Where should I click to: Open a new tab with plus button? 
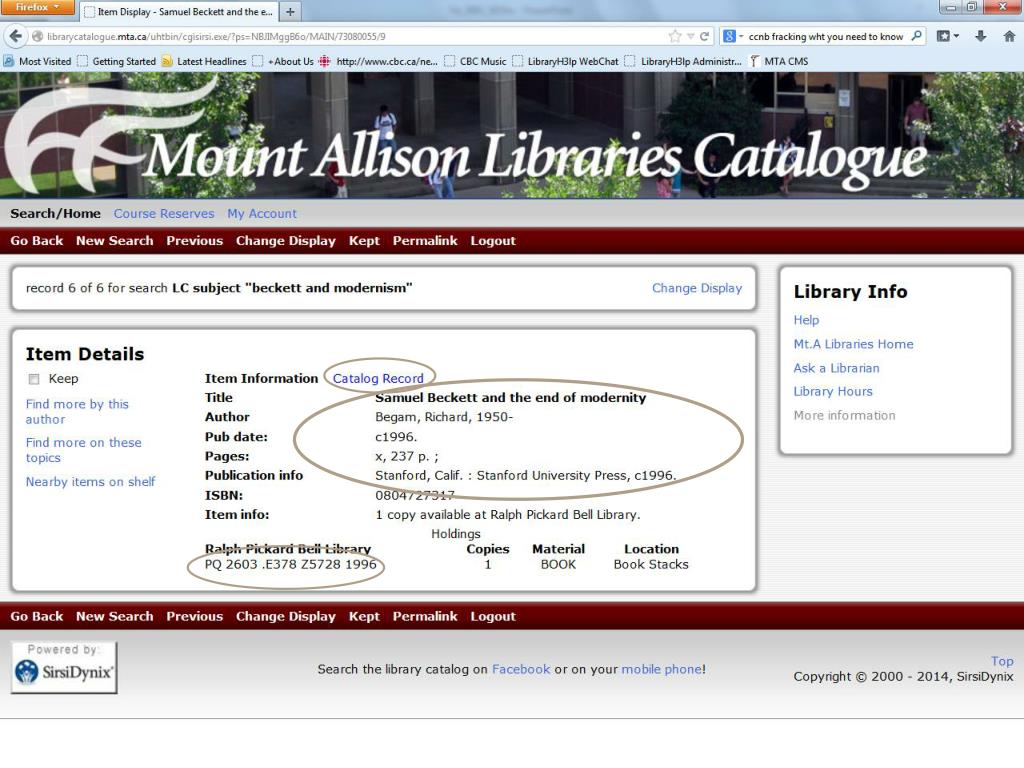290,12
